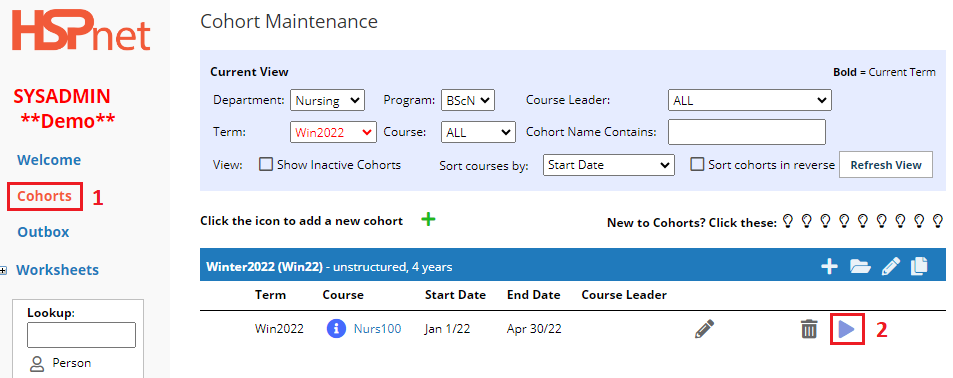Open the Term dropdown showing Win2022
This screenshot has height=378, width=953.
[333, 132]
